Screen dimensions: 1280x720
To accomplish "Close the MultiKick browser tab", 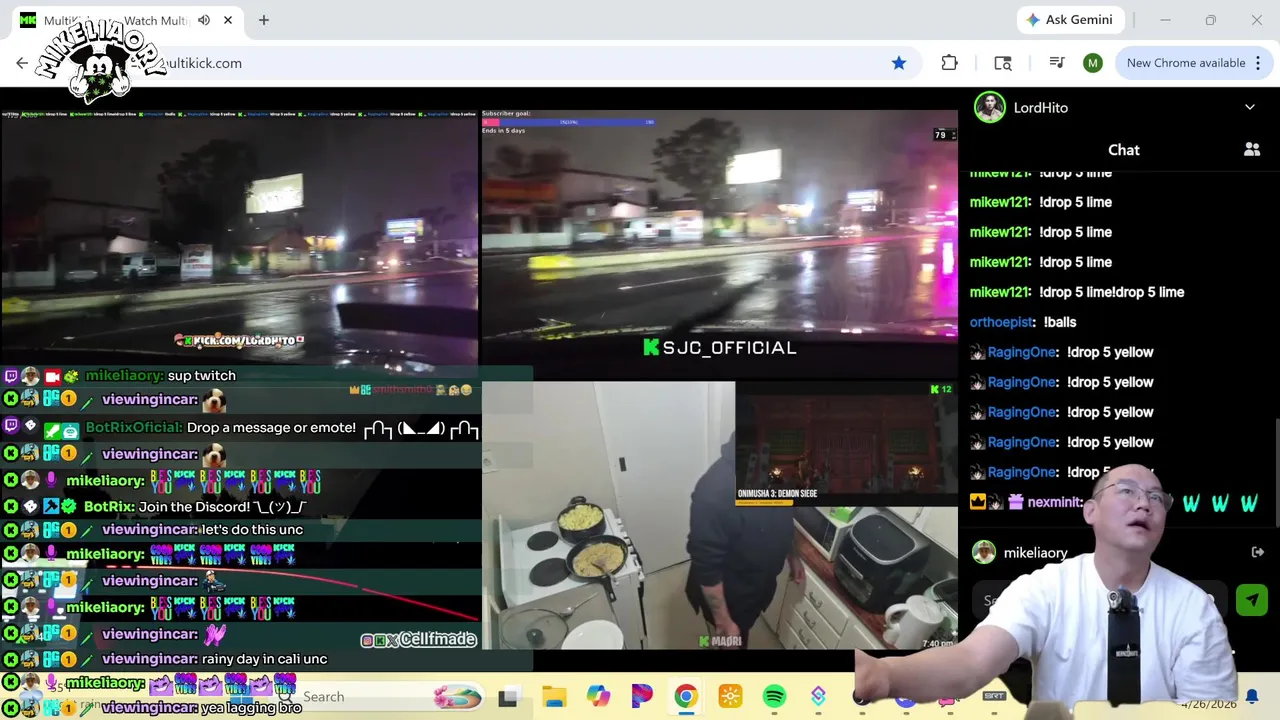I will tap(228, 20).
